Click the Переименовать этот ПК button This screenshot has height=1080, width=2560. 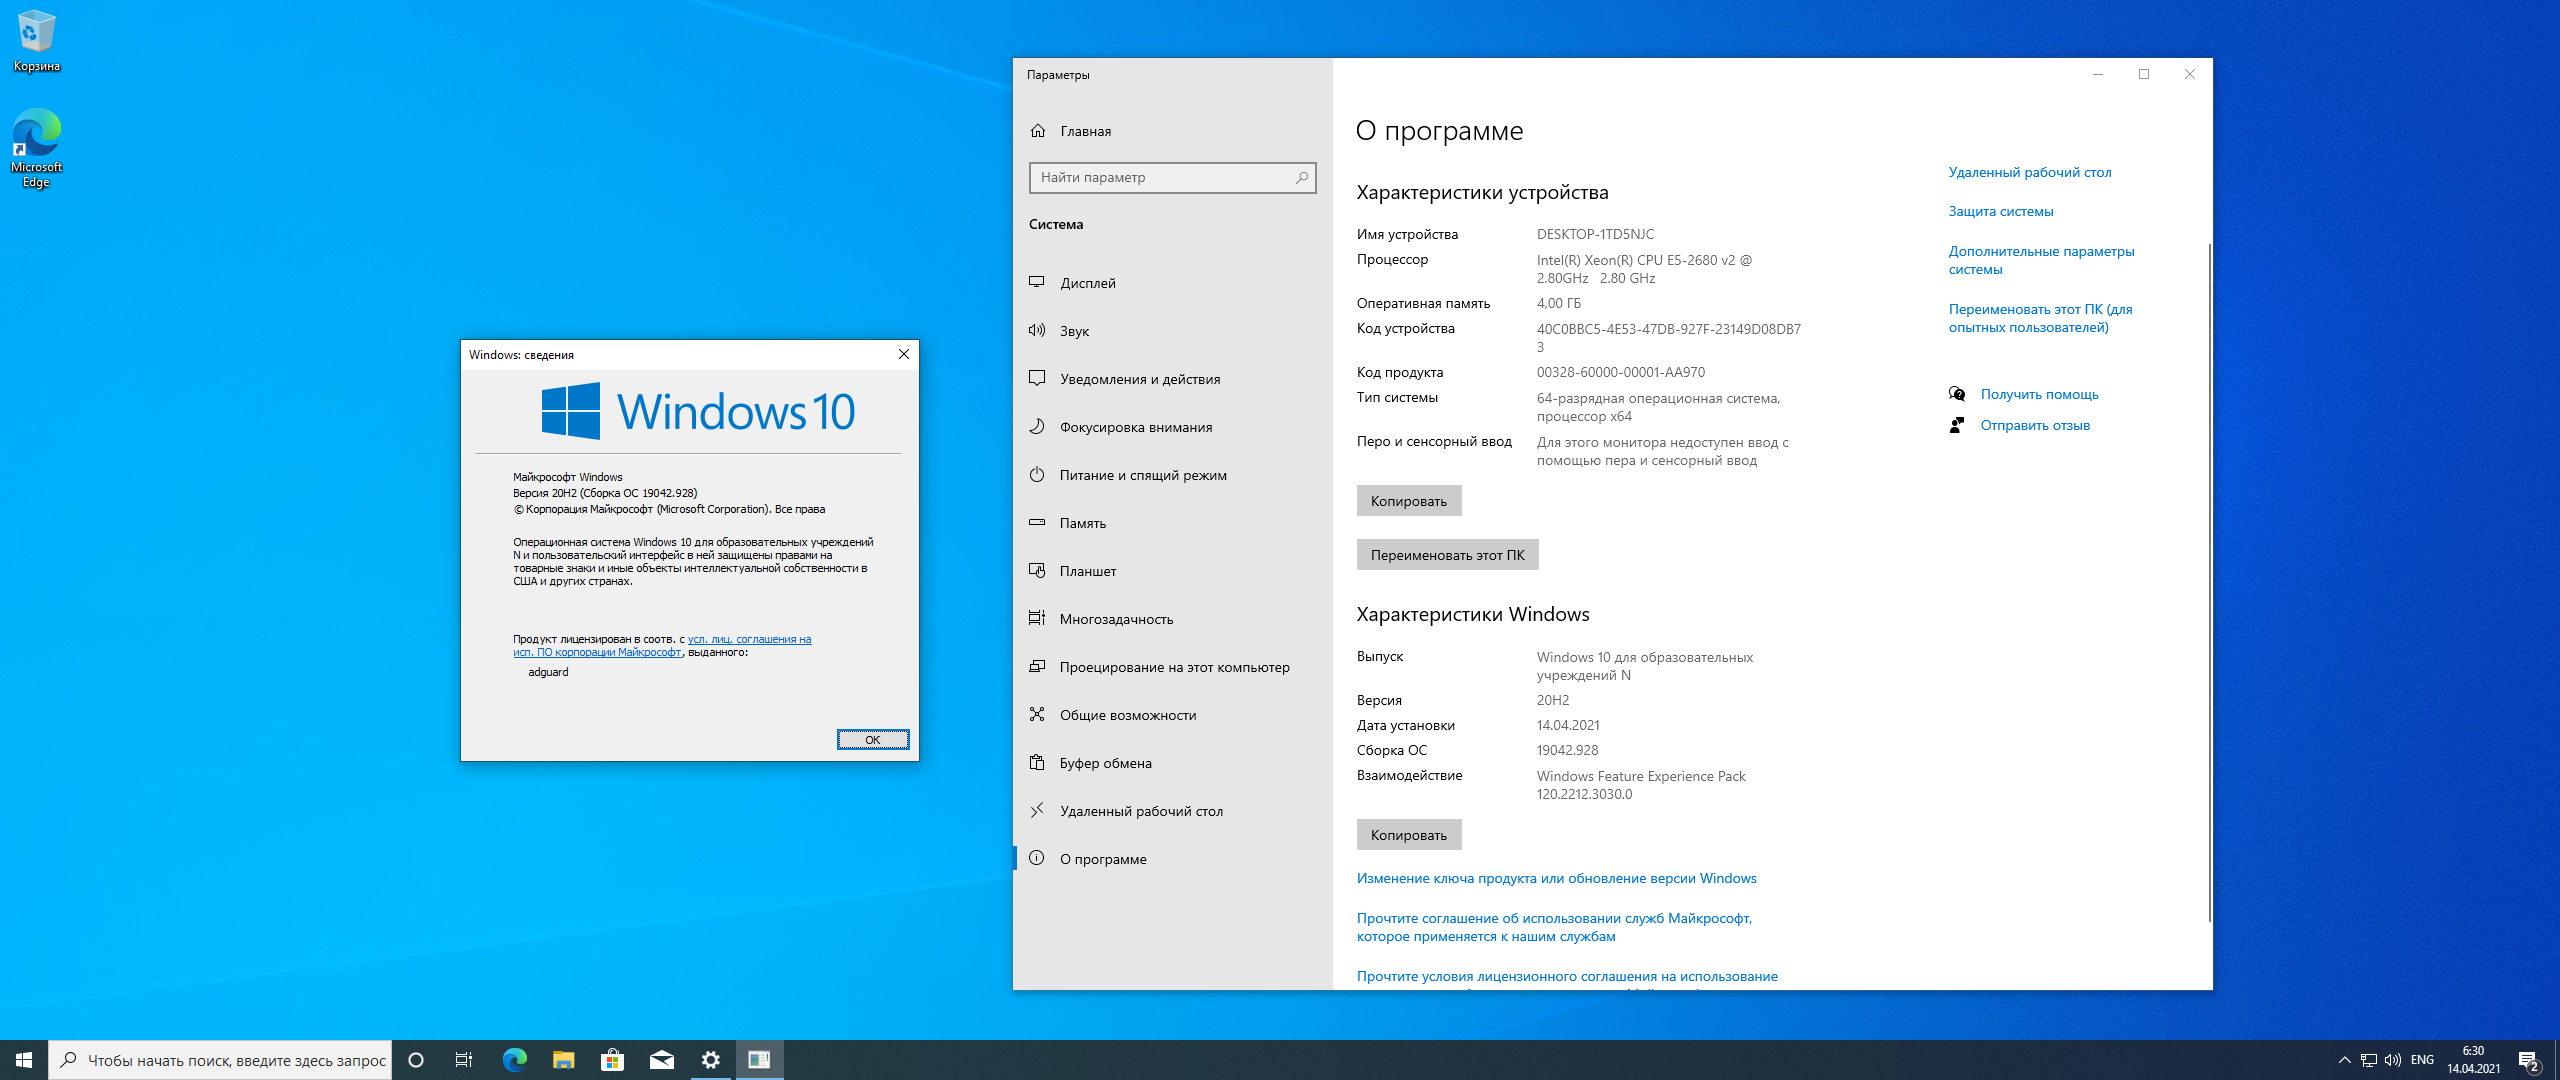coord(1447,555)
